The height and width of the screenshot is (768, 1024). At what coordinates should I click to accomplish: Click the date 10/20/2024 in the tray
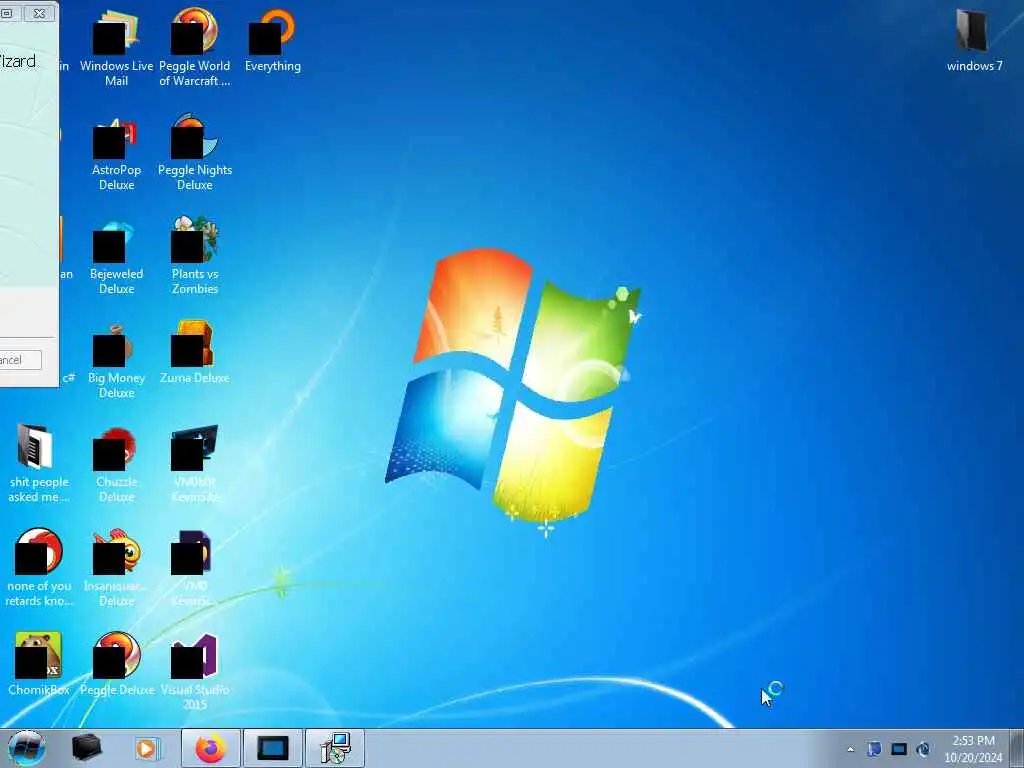point(973,758)
